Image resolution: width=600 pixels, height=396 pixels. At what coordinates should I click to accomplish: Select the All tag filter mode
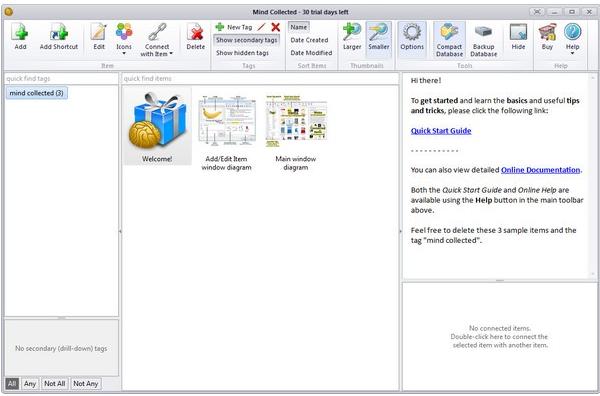pos(12,383)
